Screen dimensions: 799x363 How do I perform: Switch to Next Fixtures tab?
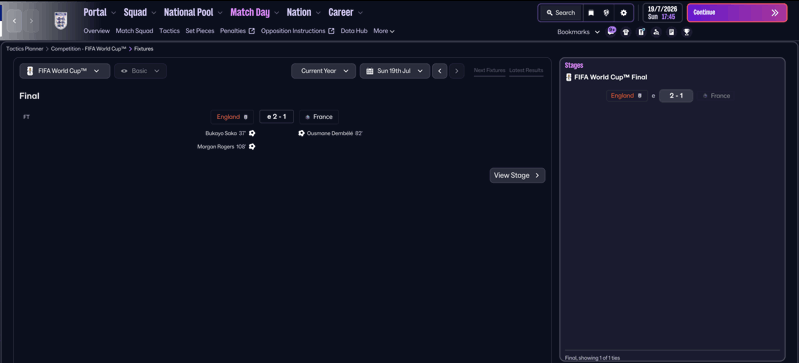[x=490, y=70]
